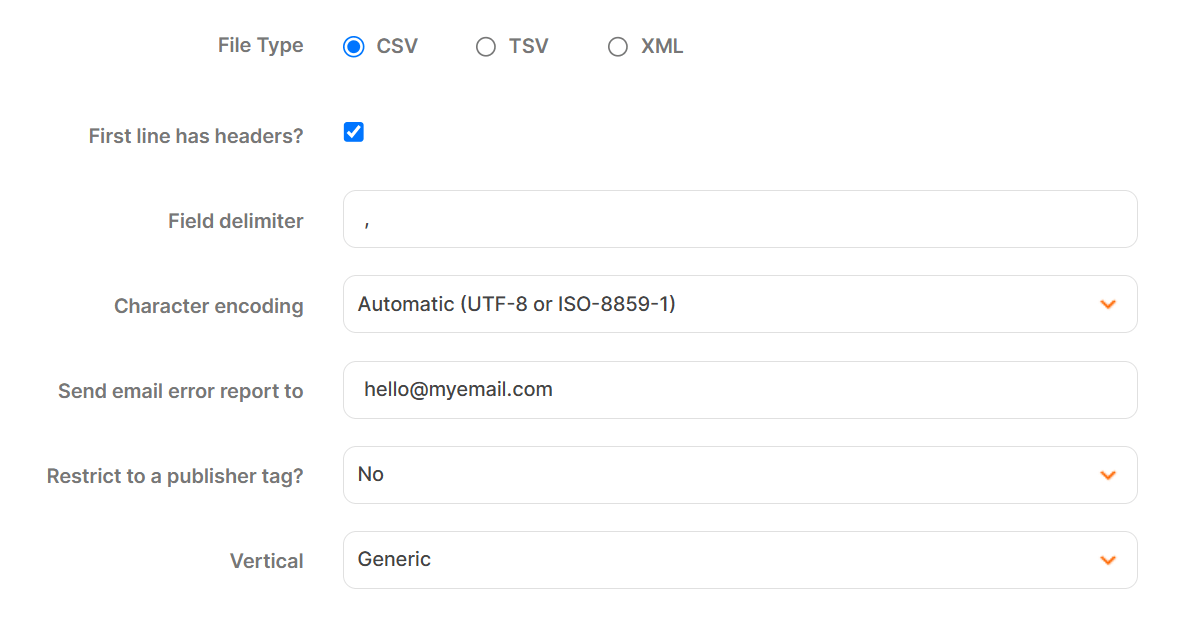Open the publisher tag dropdown set to No
The width and height of the screenshot is (1180, 630).
pos(720,475)
